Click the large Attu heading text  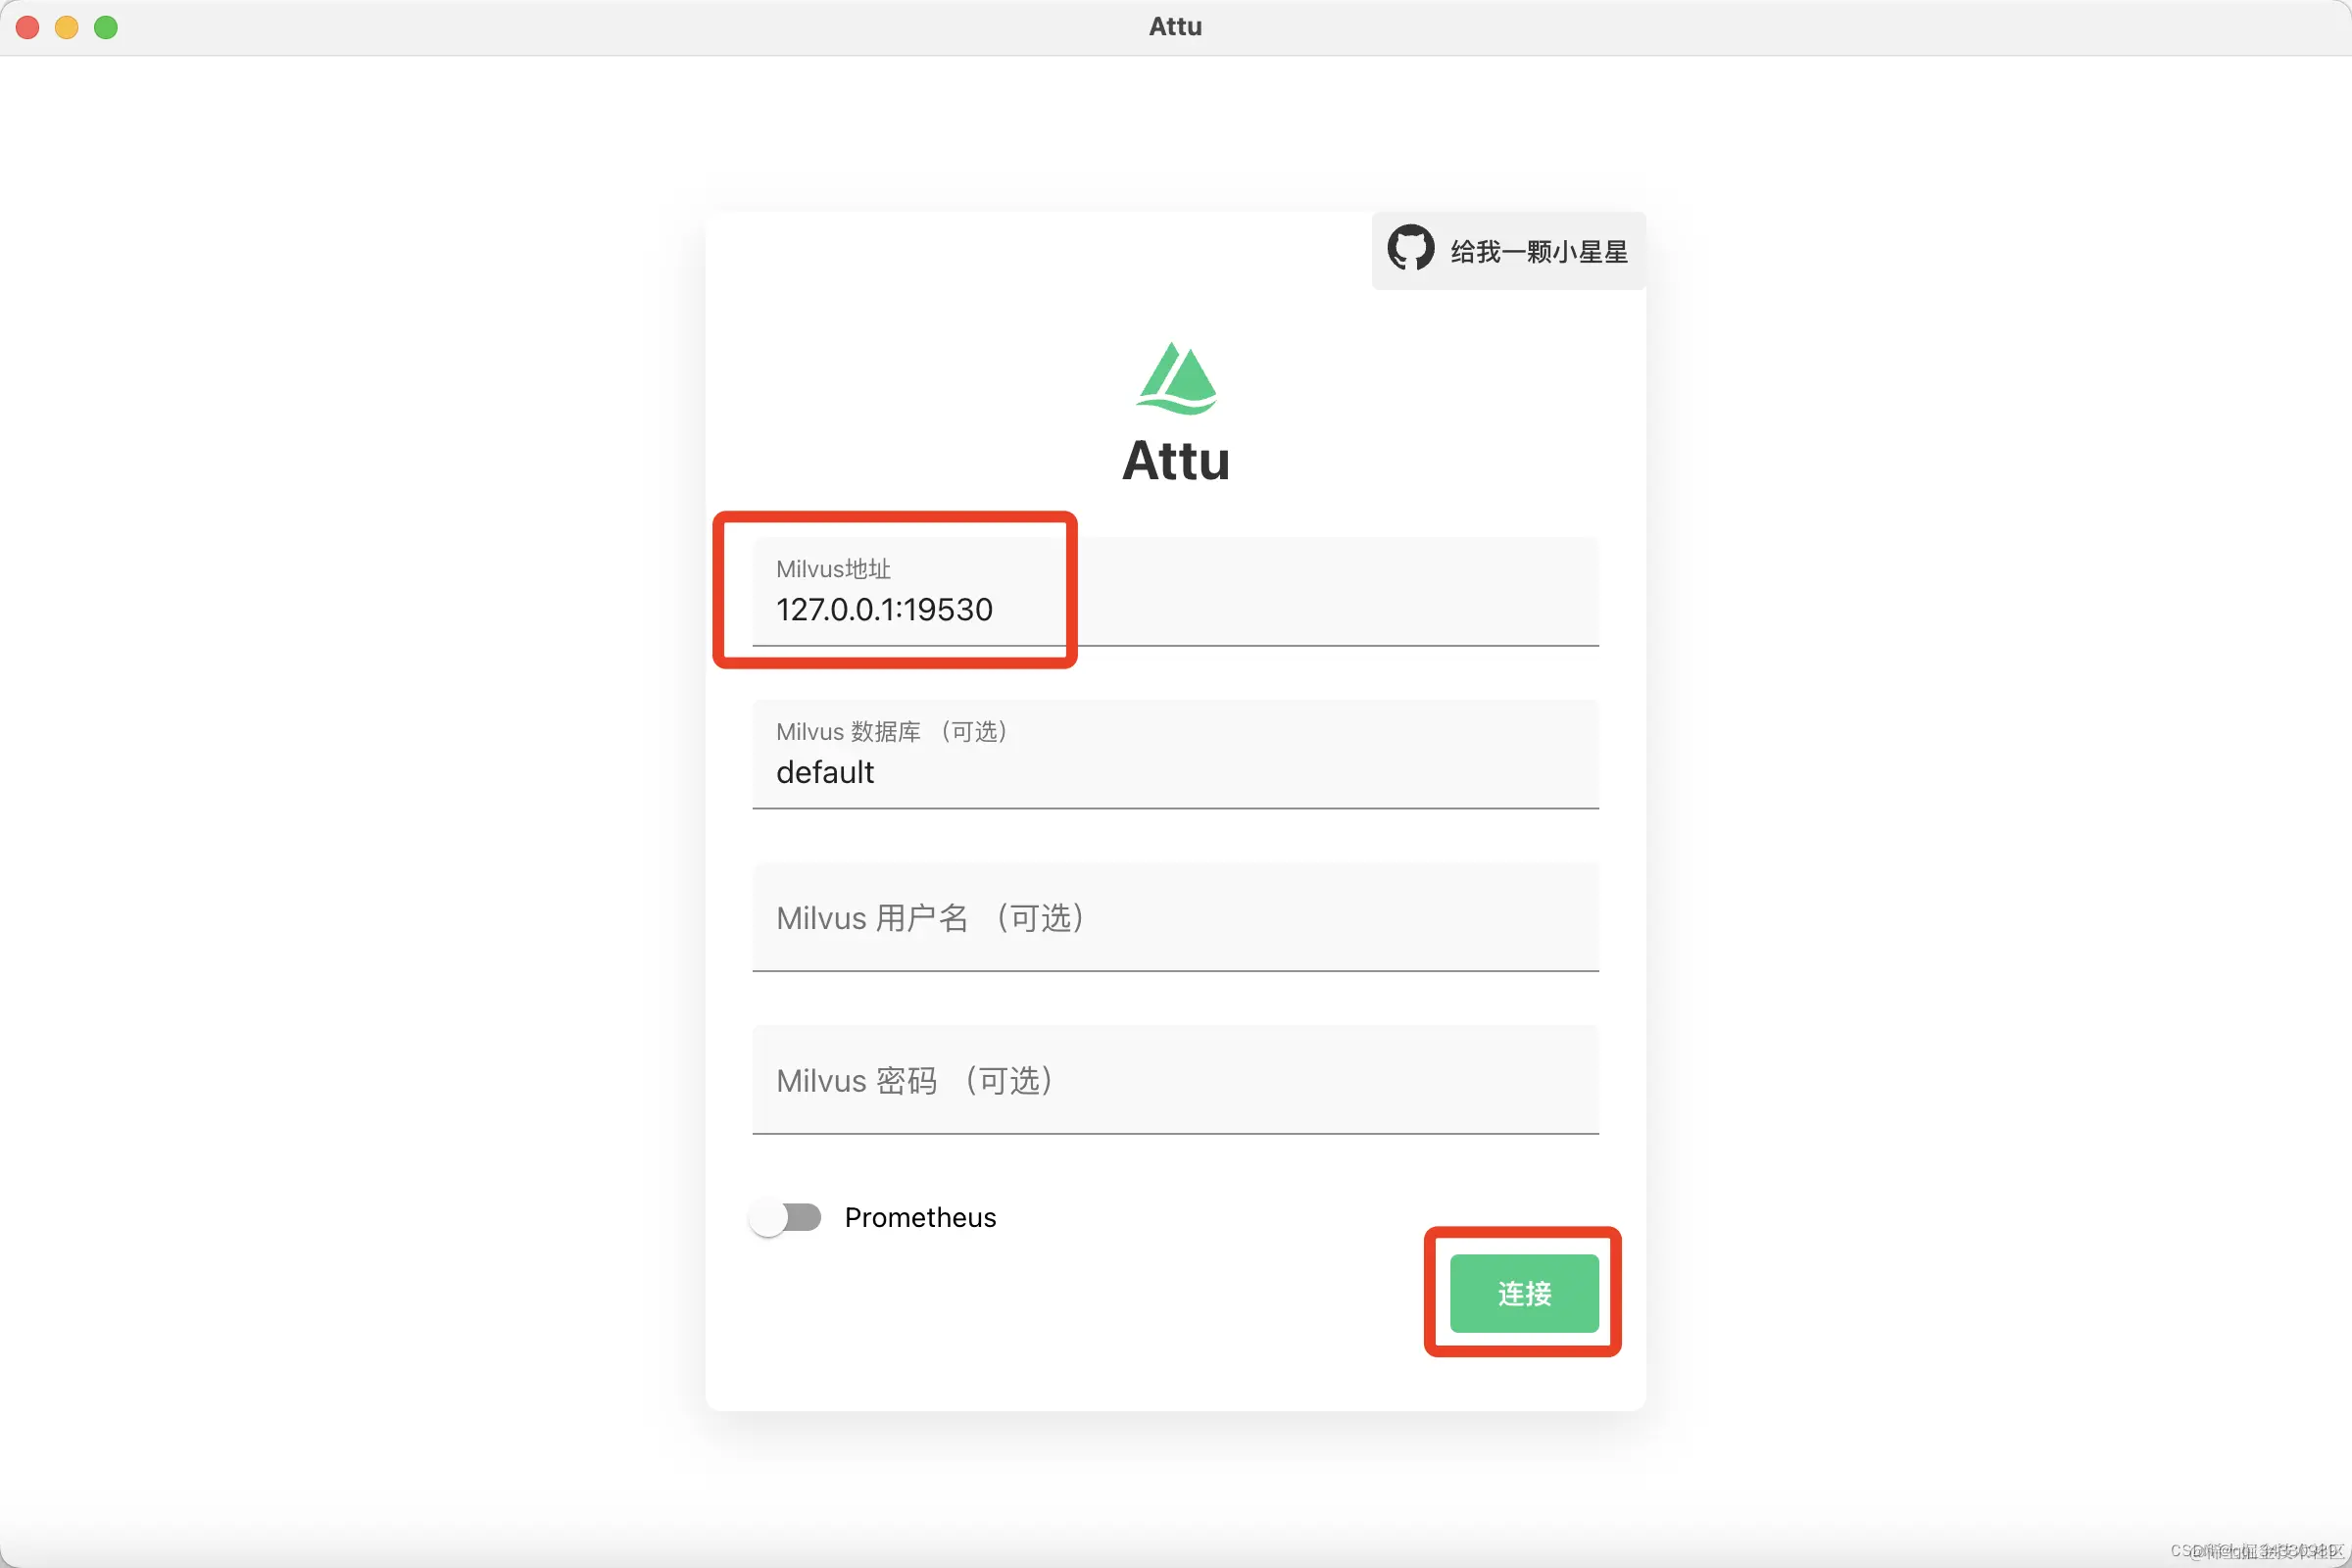pyautogui.click(x=1176, y=461)
